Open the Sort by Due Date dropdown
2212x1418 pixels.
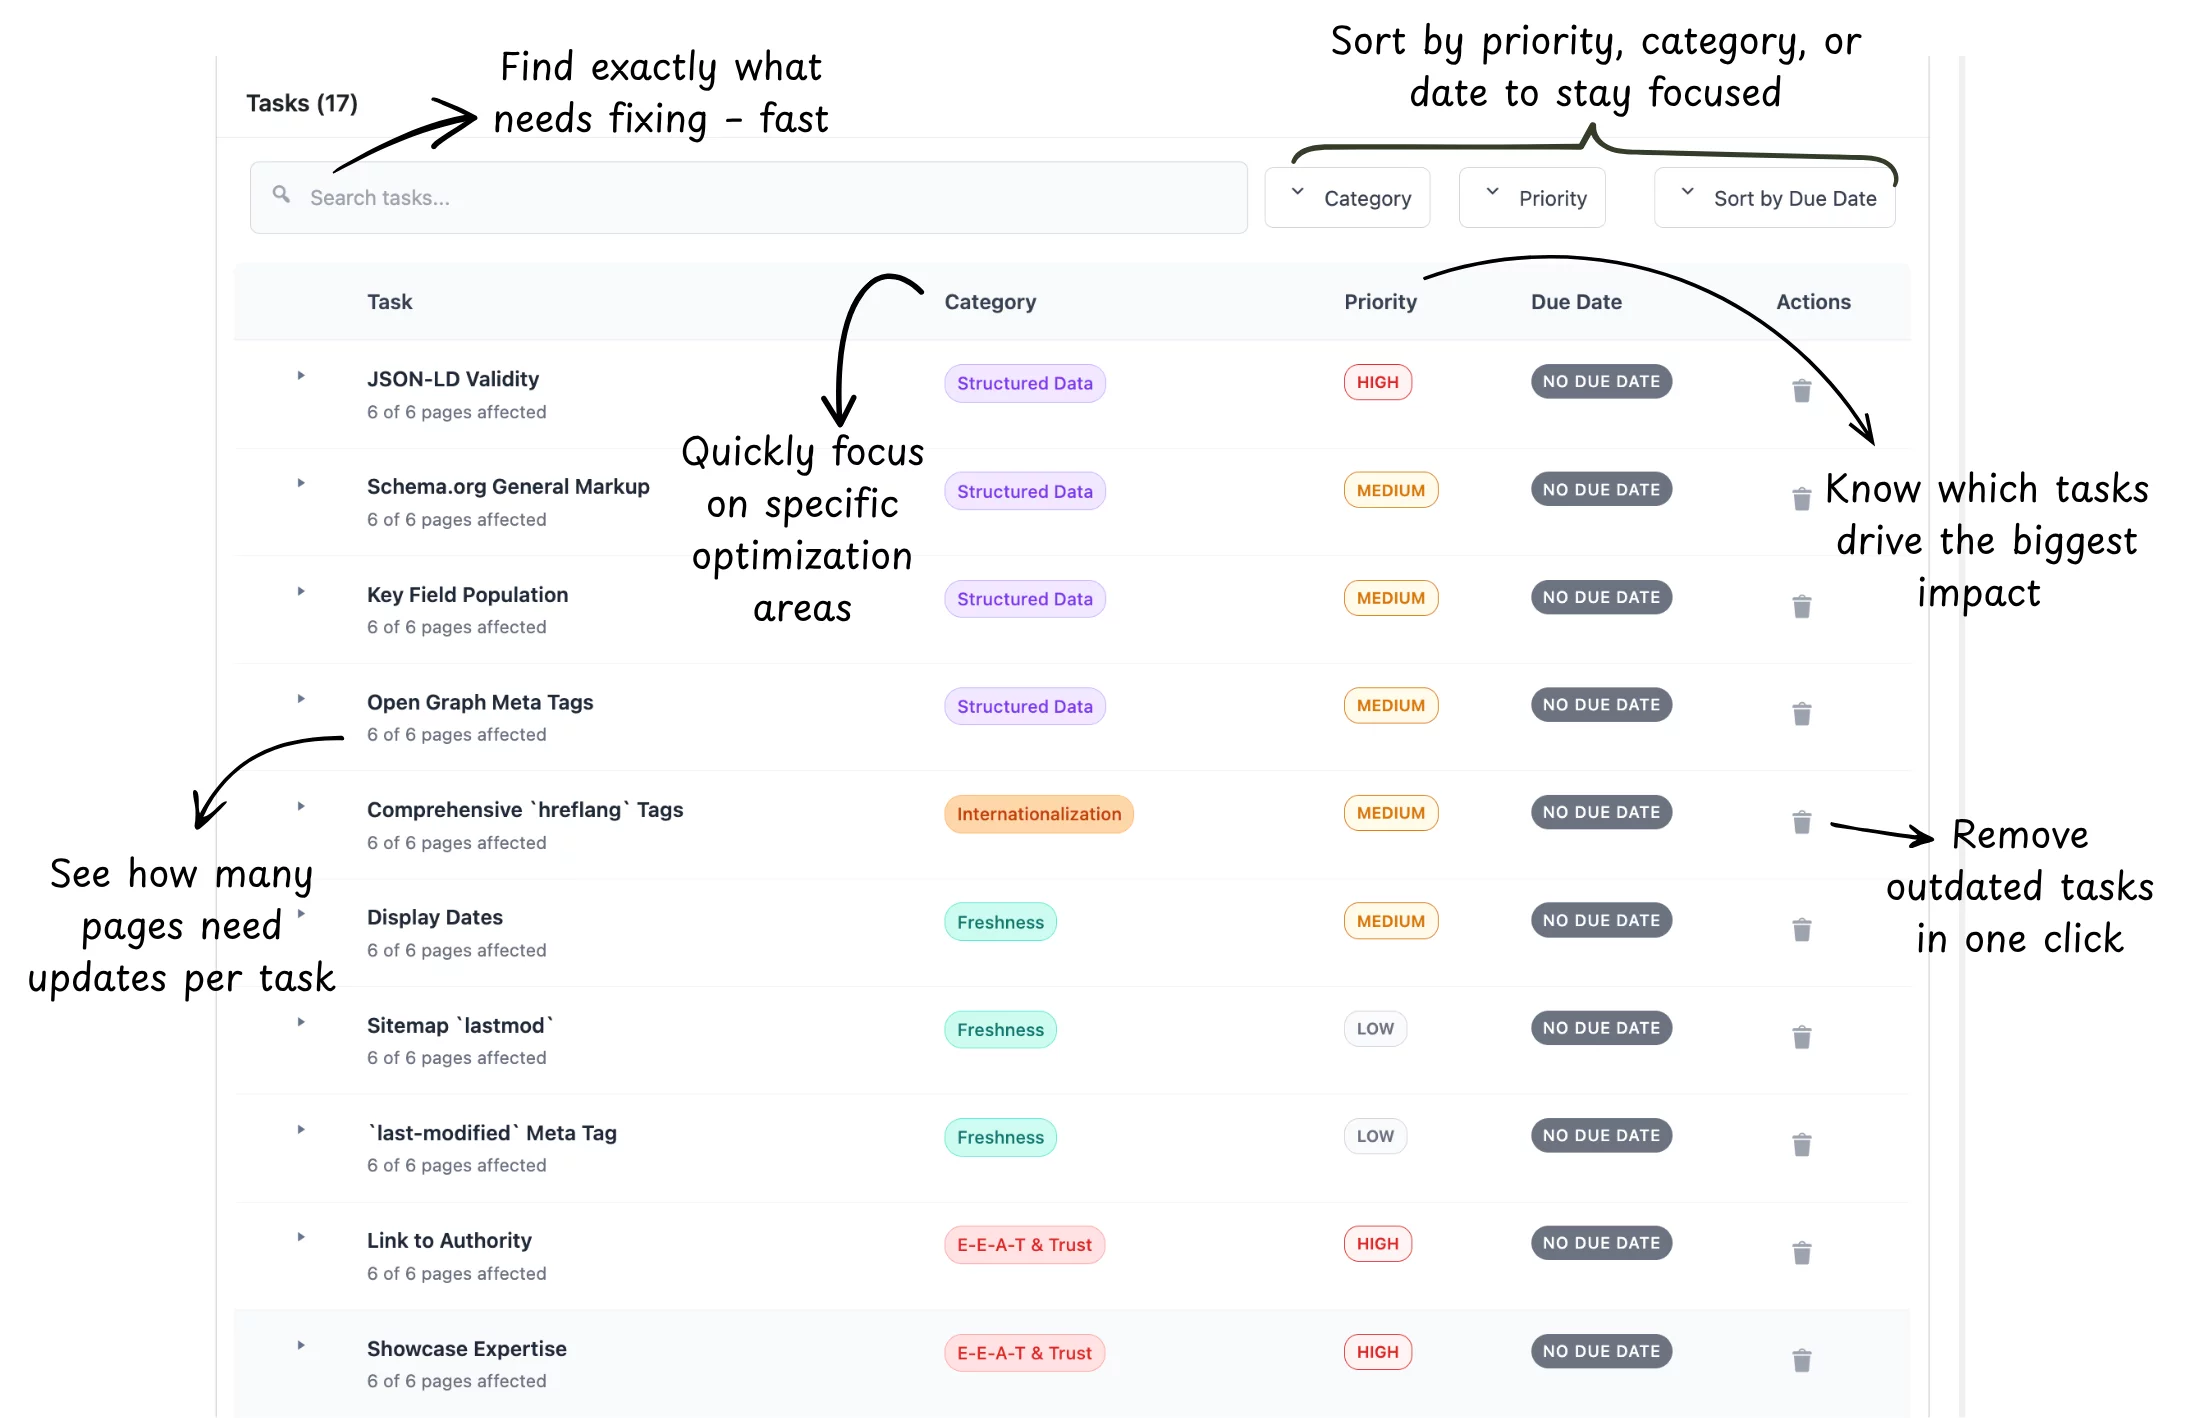[1774, 198]
